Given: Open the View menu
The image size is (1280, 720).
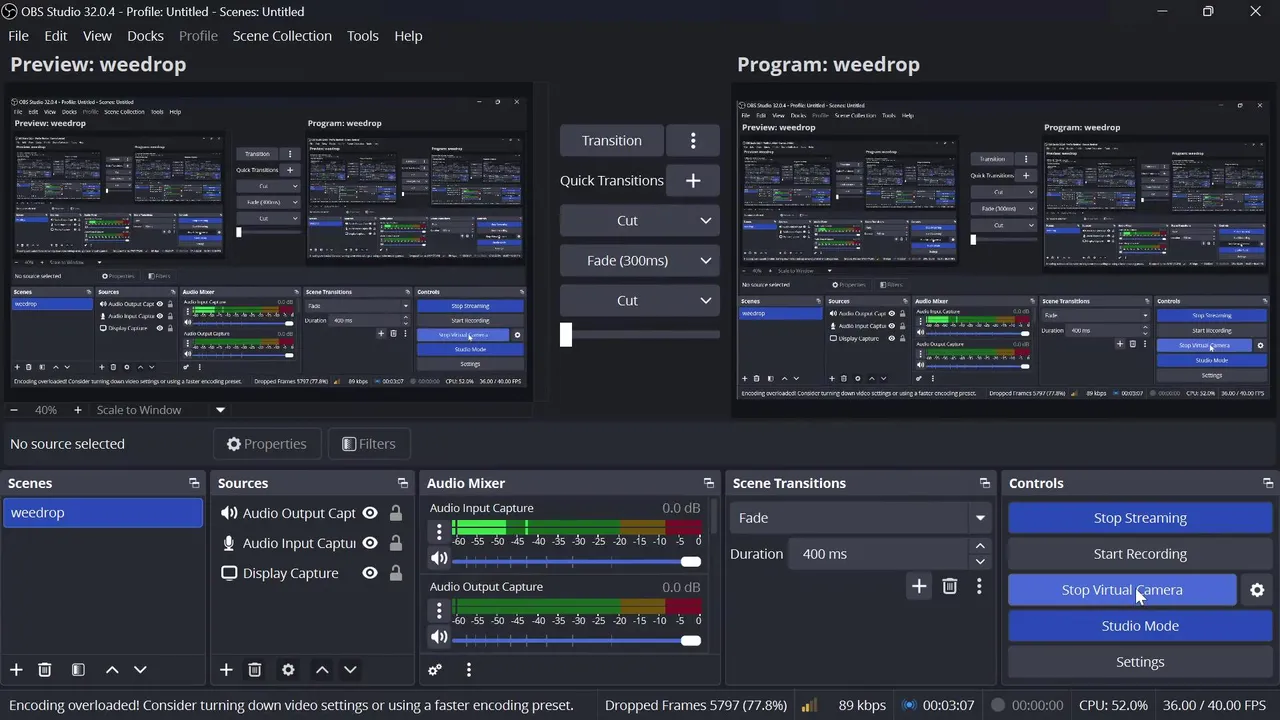Looking at the screenshot, I should [97, 36].
